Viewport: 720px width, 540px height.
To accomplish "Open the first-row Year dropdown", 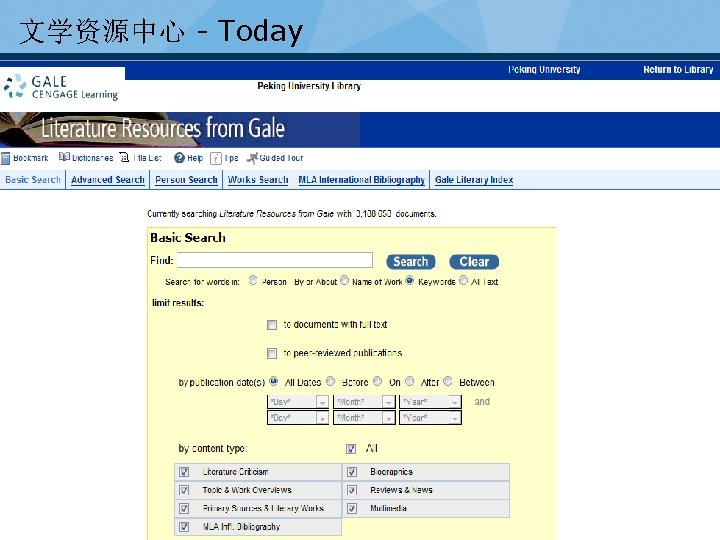I will [430, 402].
